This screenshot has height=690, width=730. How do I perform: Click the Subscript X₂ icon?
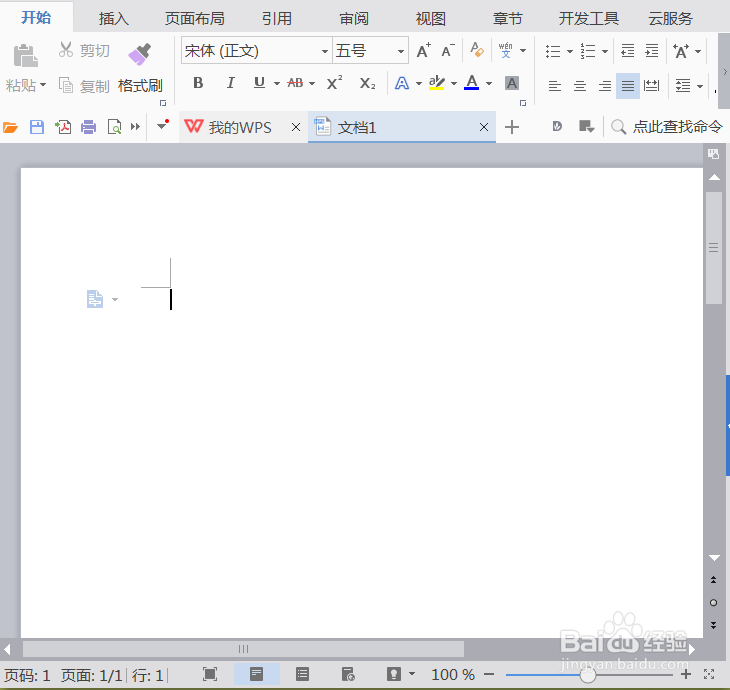pyautogui.click(x=367, y=84)
